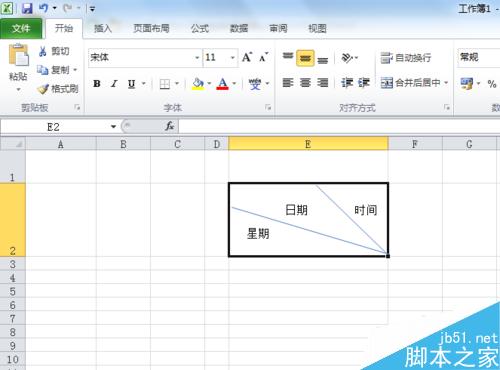Toggle Italic formatting
The width and height of the screenshot is (500, 370).
click(x=114, y=84)
